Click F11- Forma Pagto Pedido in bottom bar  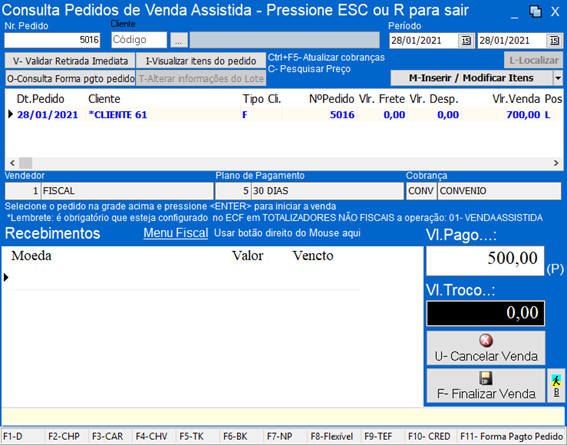[x=511, y=436]
